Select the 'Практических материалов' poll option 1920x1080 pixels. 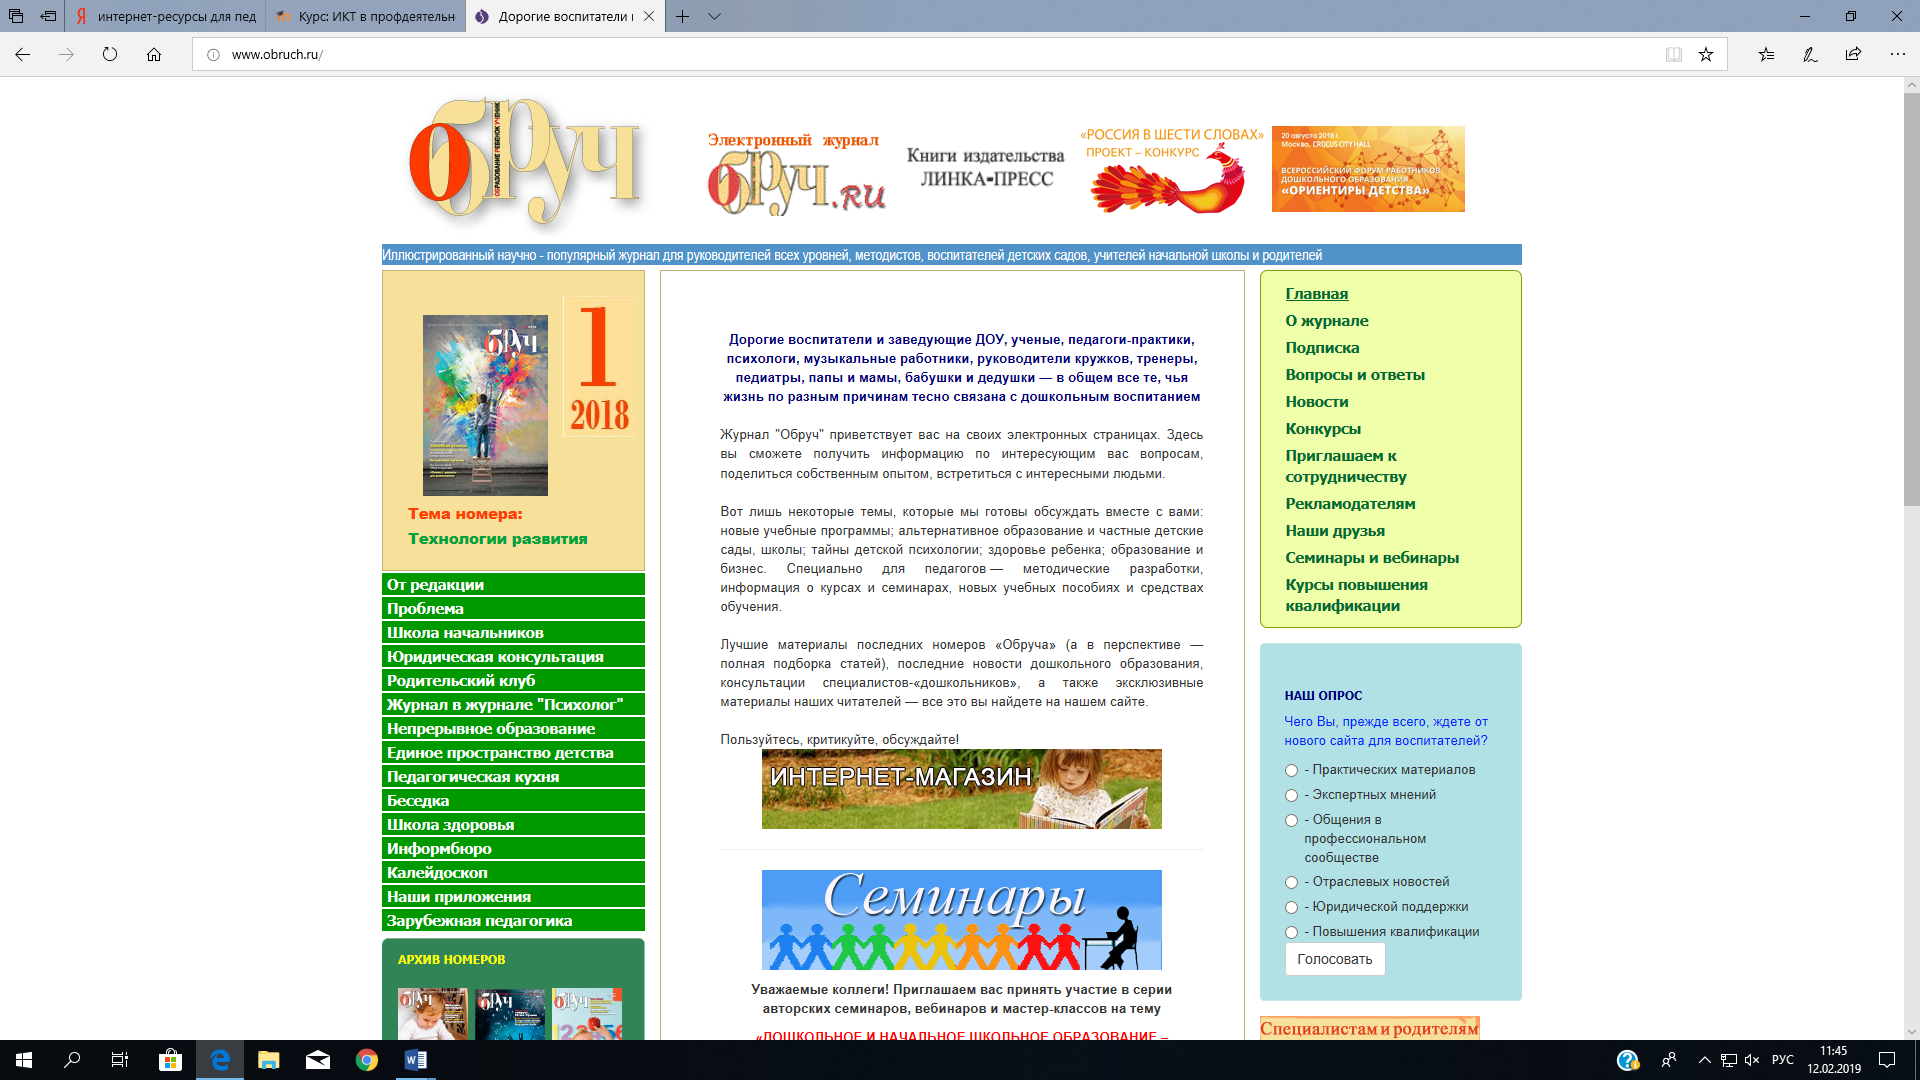(1291, 771)
